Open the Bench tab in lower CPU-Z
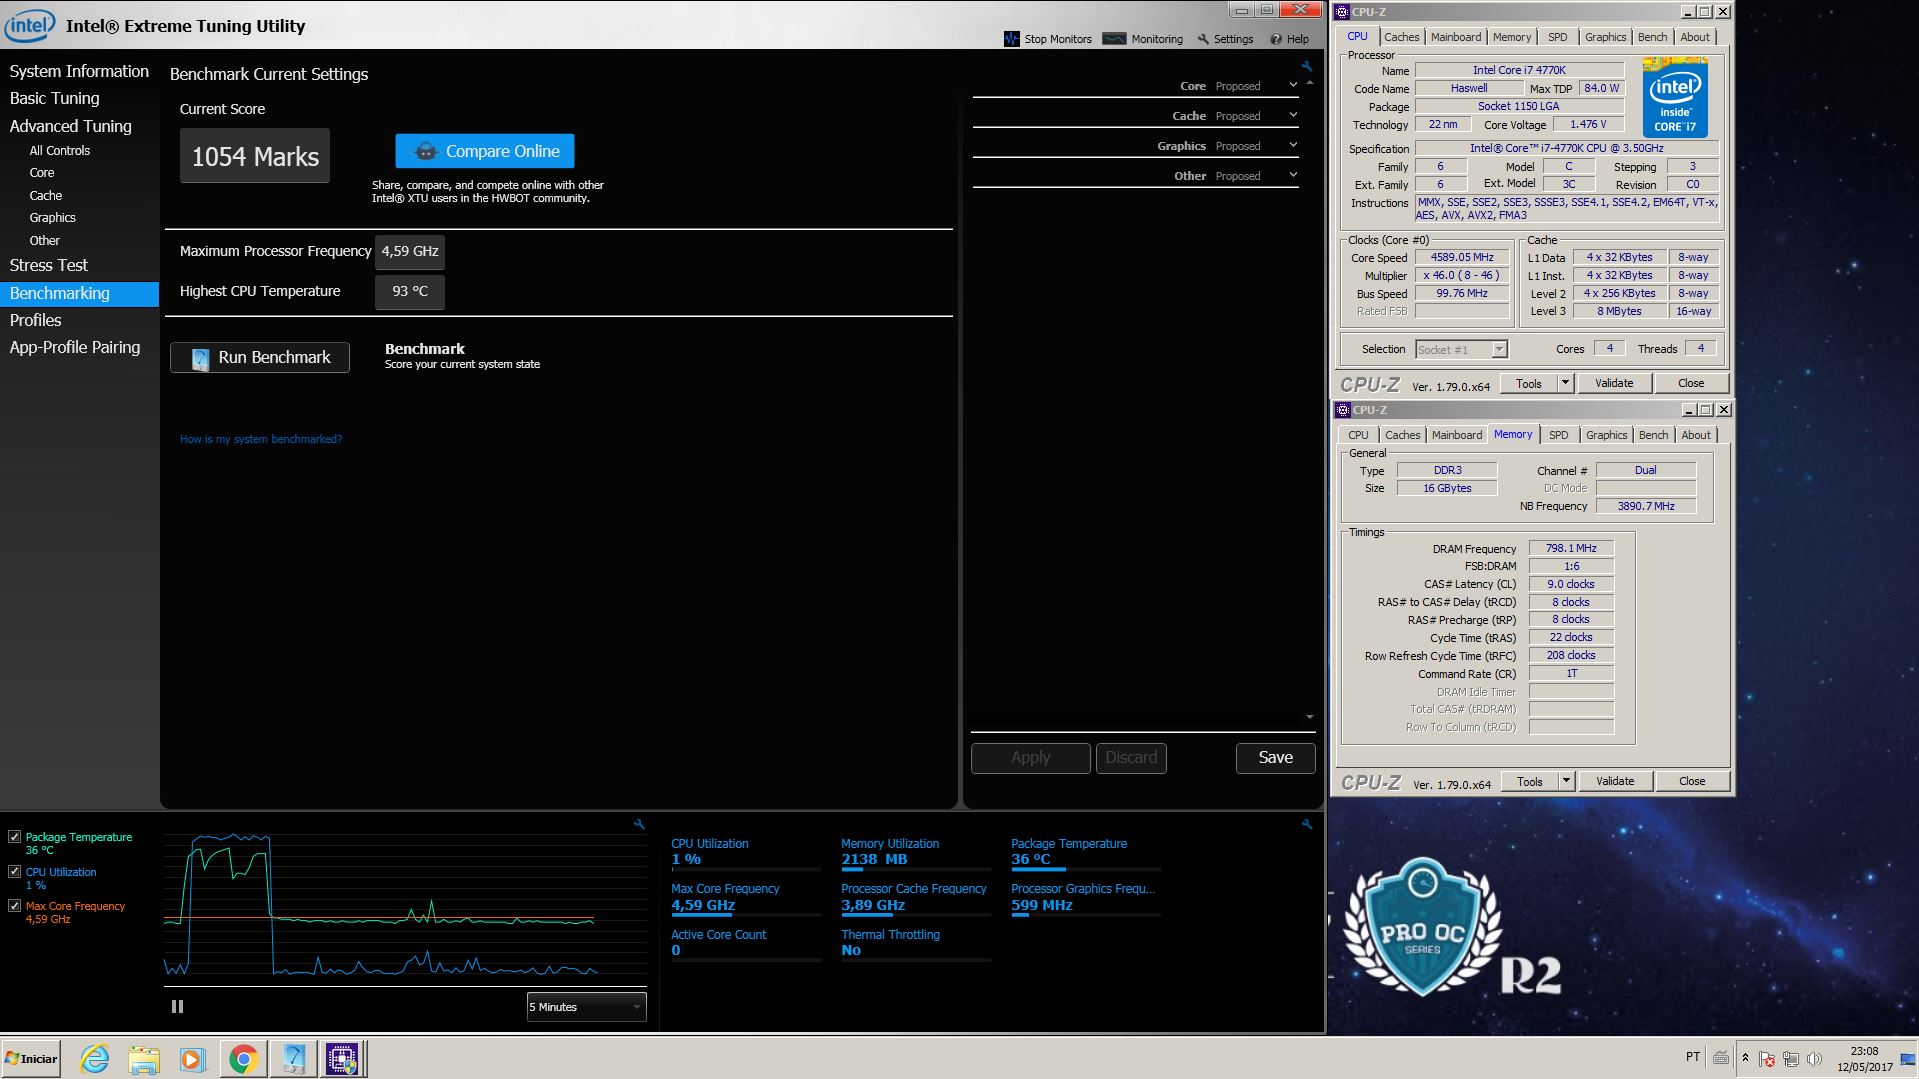Screen dimensions: 1919x1079 click(1653, 435)
